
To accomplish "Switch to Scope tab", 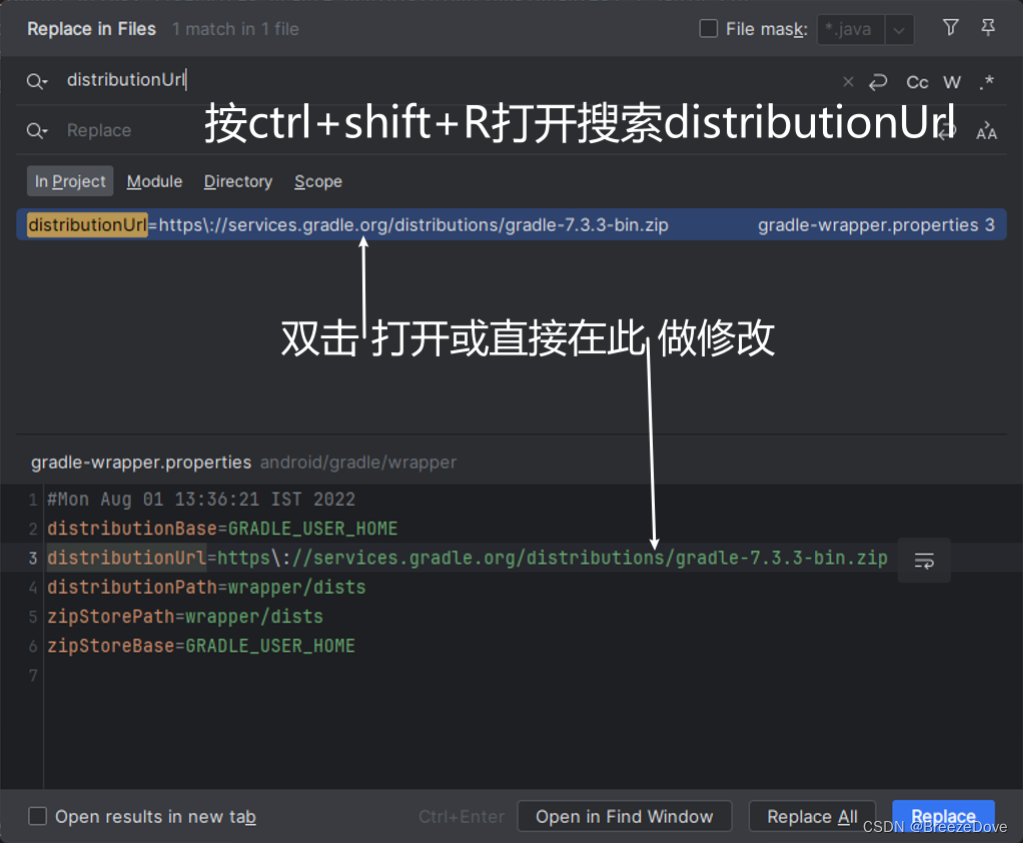I will (x=318, y=181).
